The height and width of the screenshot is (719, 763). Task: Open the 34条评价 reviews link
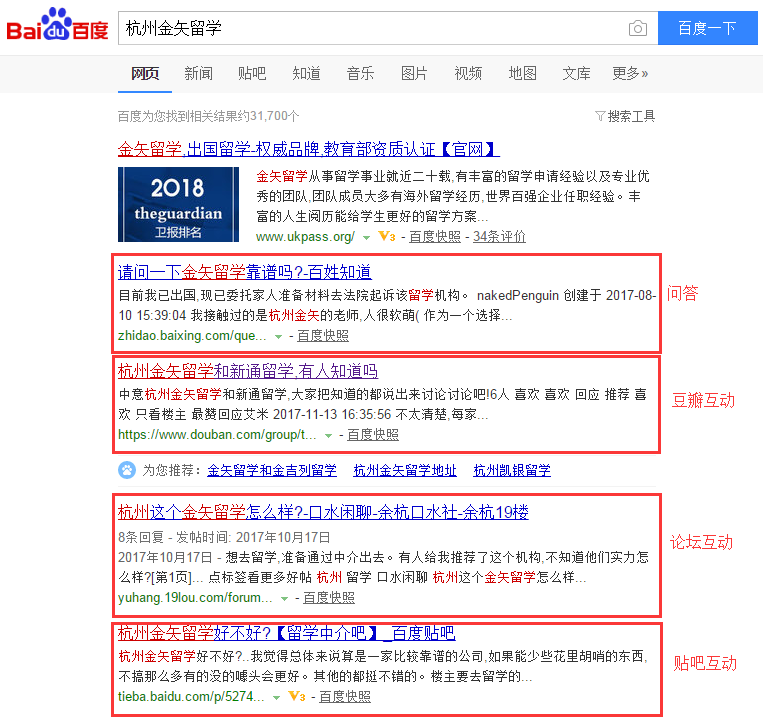coord(499,236)
